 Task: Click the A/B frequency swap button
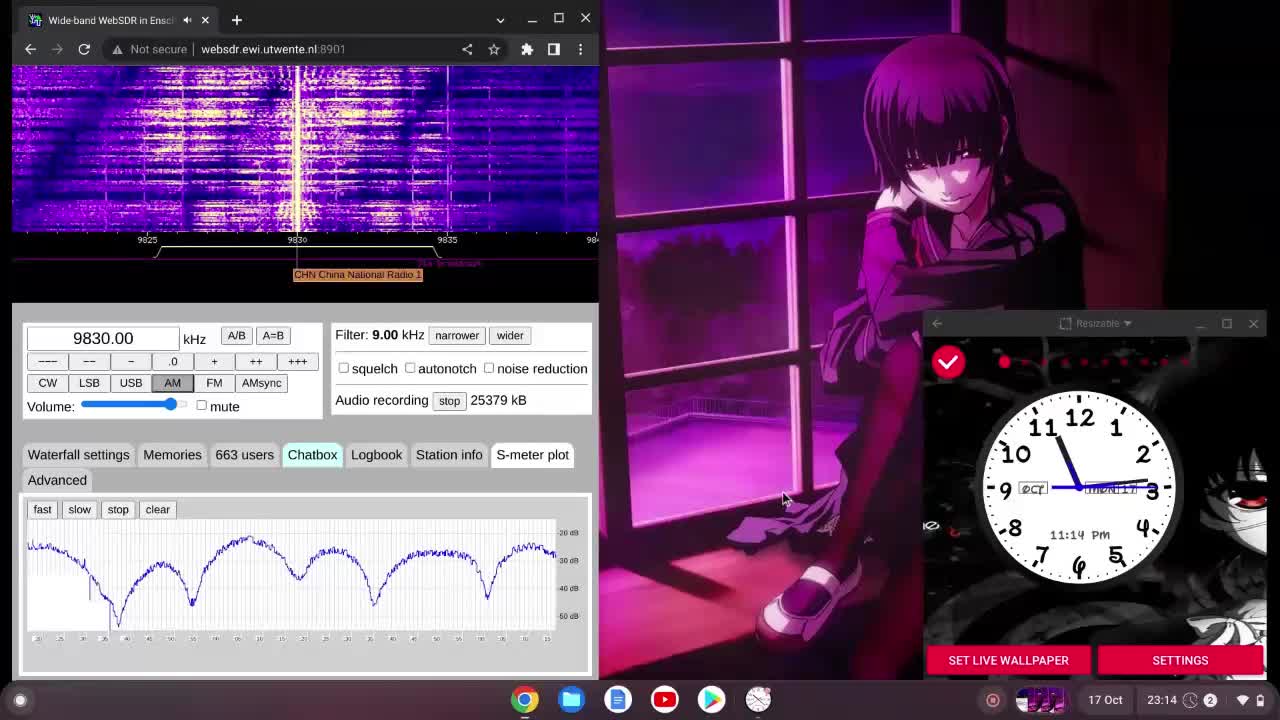(236, 336)
